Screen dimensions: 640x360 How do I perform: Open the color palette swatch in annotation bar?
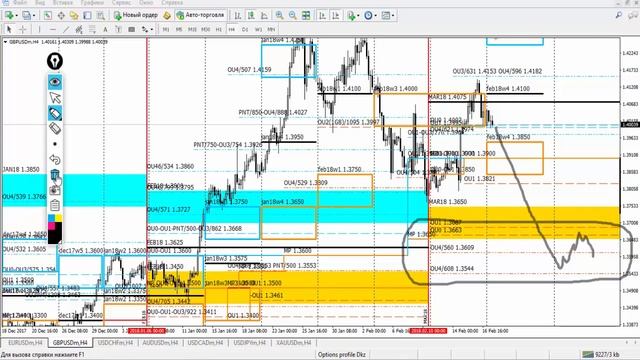55,229
